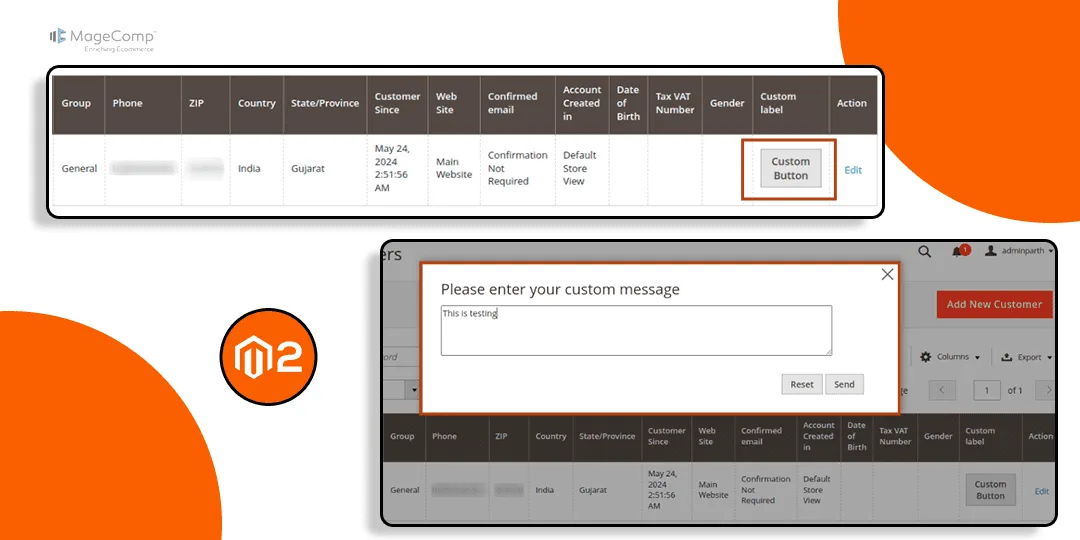Sort by State/Province header in top grid
Image resolution: width=1080 pixels, height=540 pixels.
point(325,105)
